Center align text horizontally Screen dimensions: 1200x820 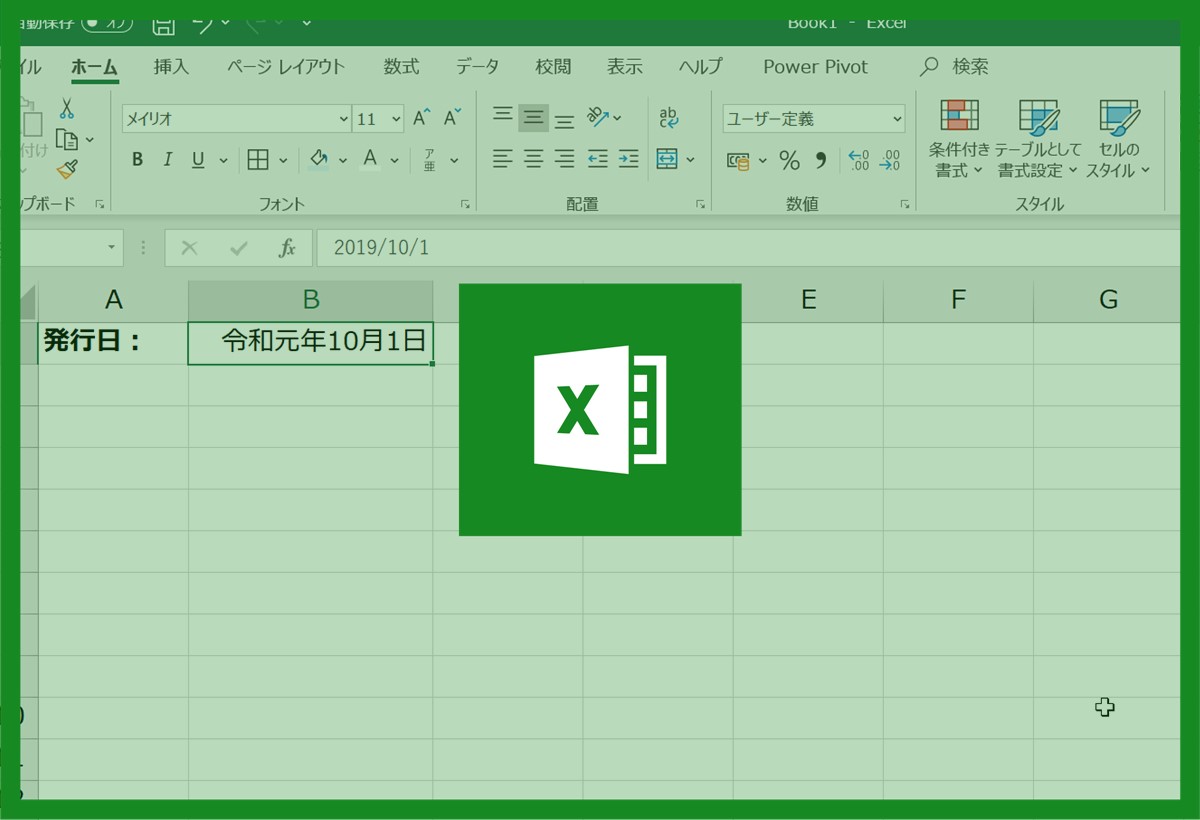click(534, 159)
